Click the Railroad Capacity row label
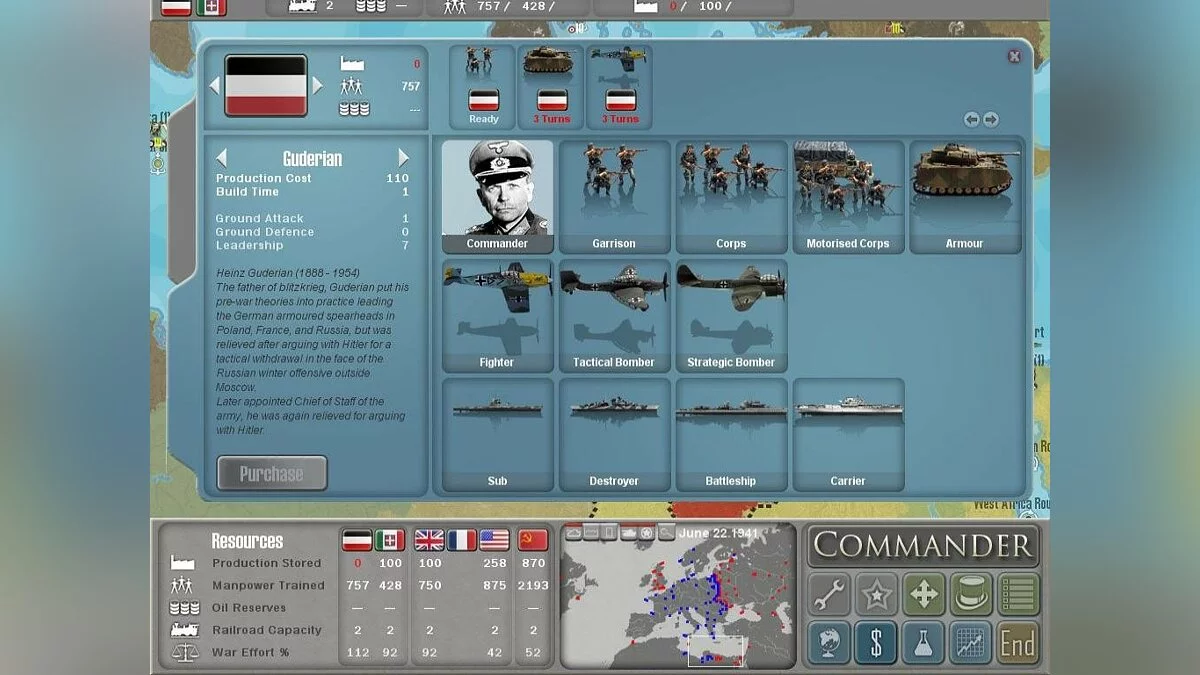Viewport: 1200px width, 675px height. pos(267,630)
